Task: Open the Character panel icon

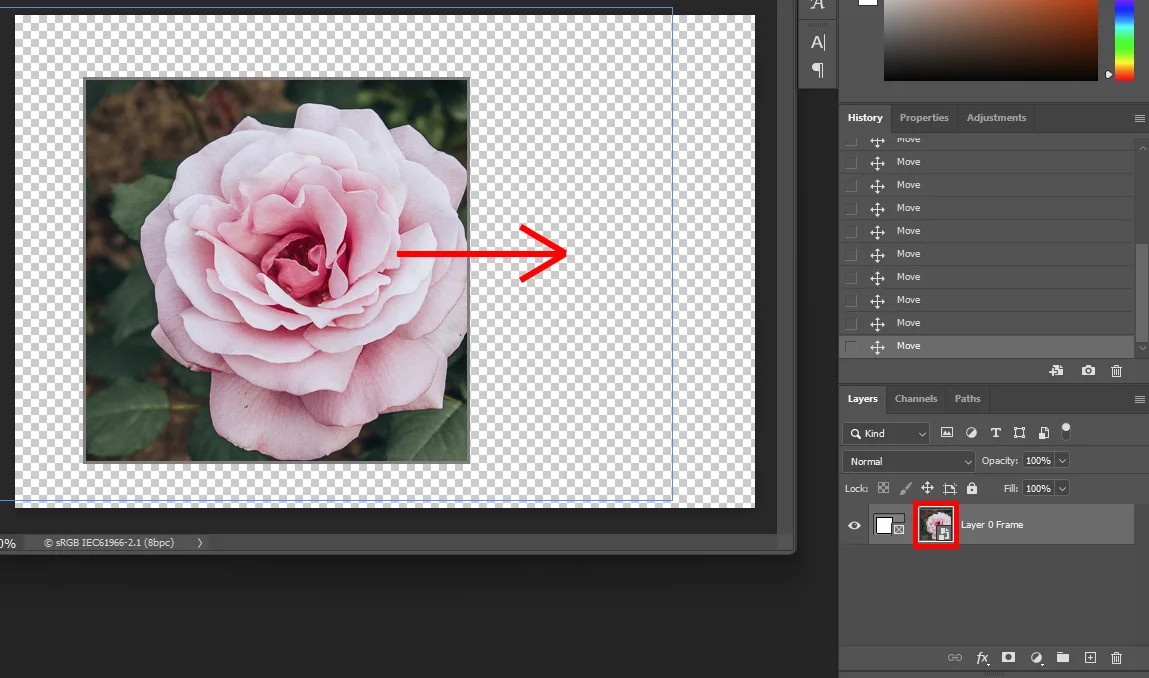Action: [818, 43]
